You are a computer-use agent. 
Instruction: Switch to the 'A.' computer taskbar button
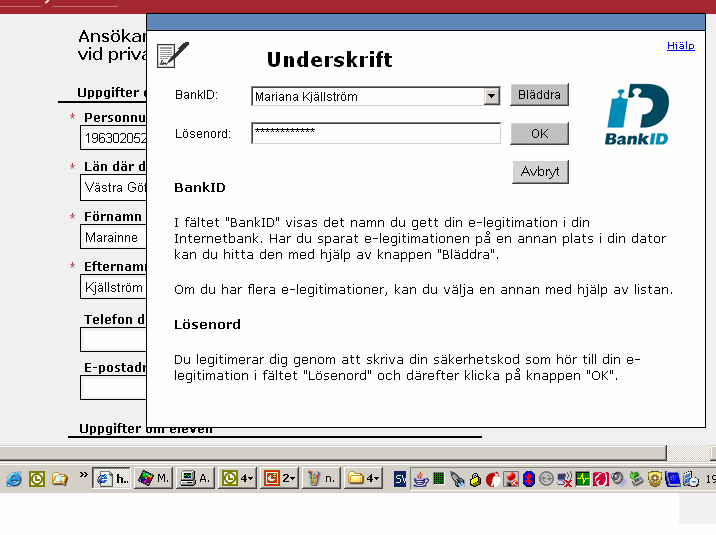(x=195, y=478)
